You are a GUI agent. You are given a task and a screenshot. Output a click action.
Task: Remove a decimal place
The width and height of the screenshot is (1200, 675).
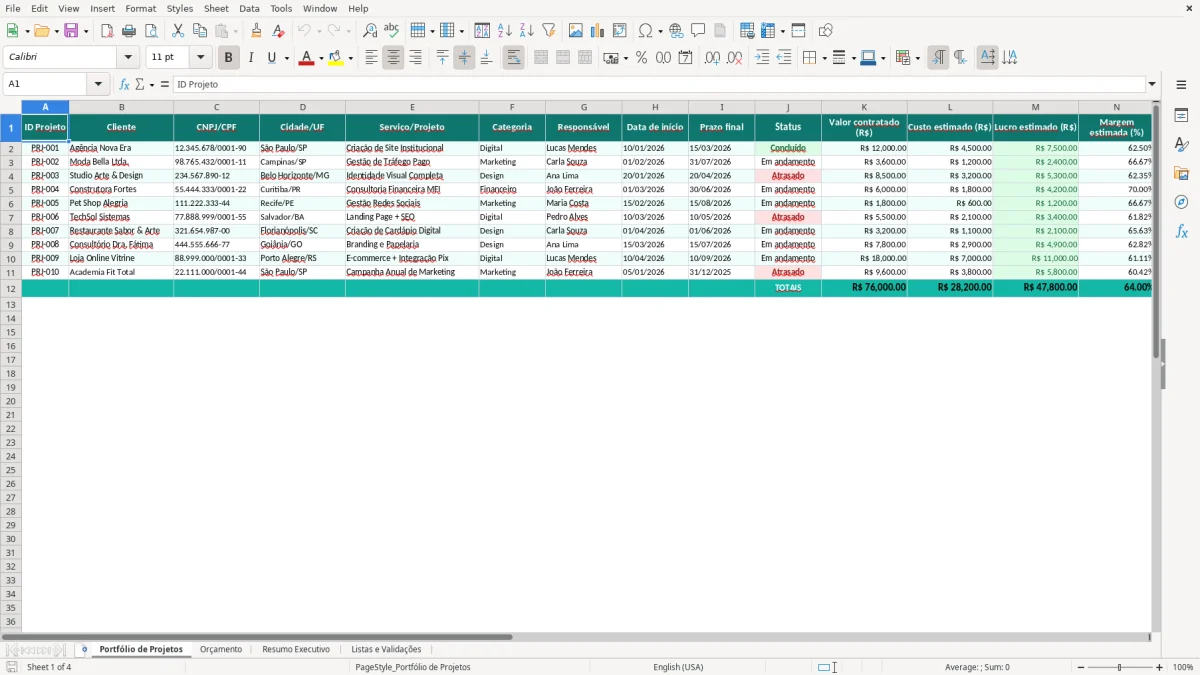[735, 58]
